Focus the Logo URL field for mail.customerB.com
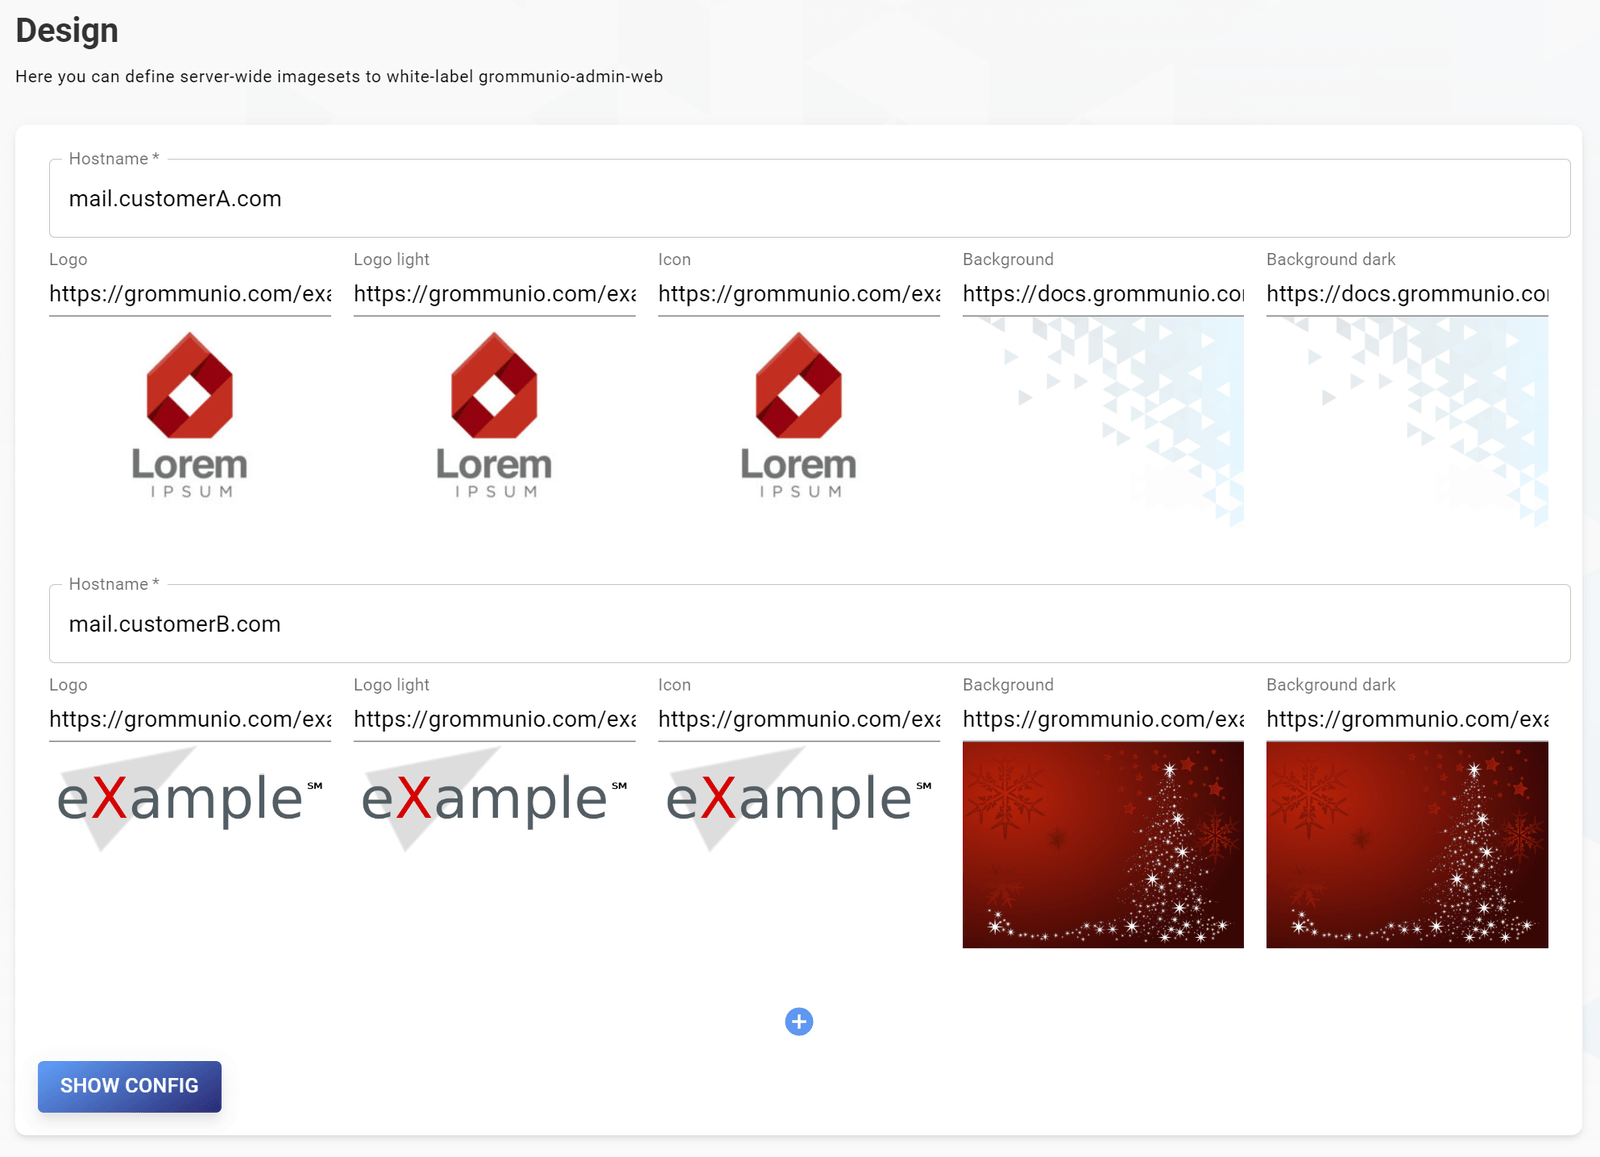 (x=190, y=720)
